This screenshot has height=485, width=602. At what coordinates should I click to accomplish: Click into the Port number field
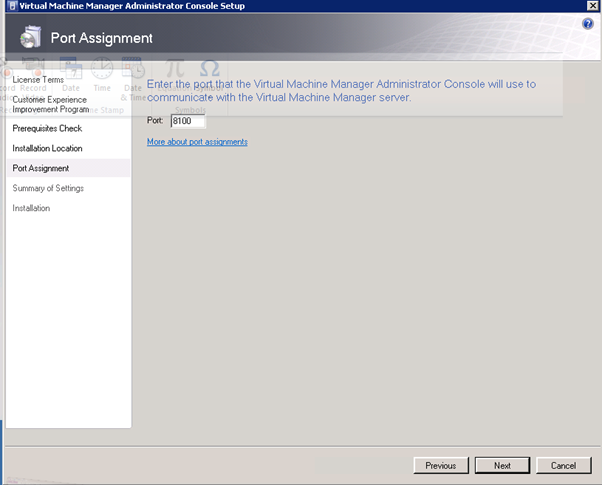click(x=188, y=121)
